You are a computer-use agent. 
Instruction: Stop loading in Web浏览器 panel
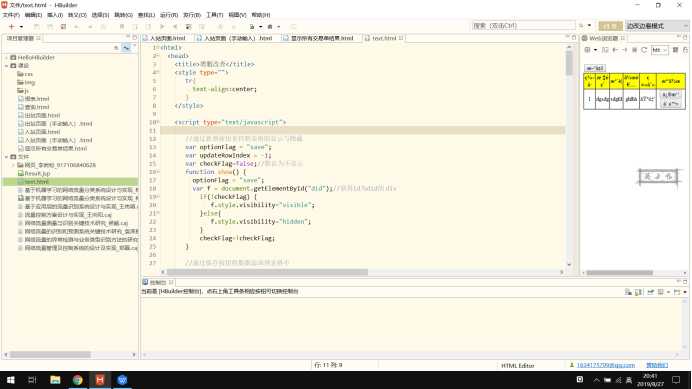click(x=634, y=50)
